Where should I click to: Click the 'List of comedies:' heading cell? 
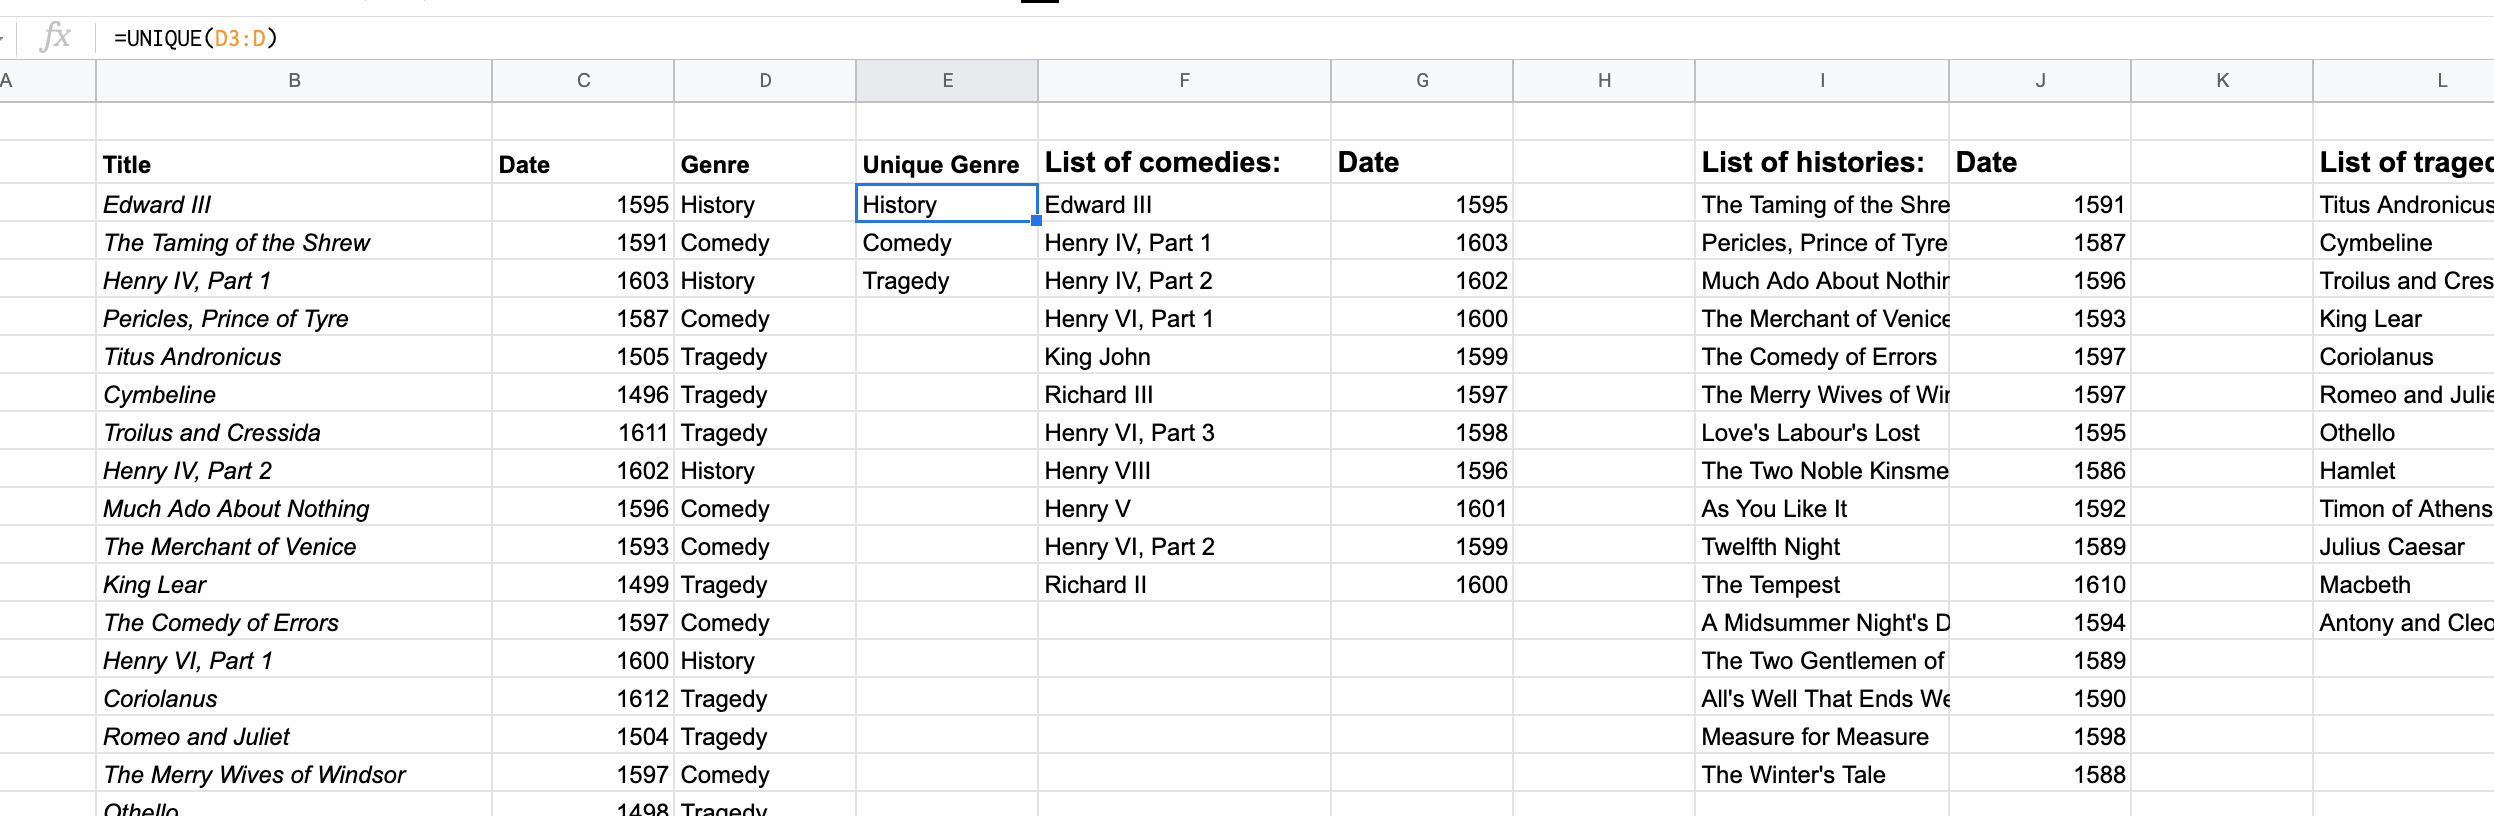(1184, 163)
